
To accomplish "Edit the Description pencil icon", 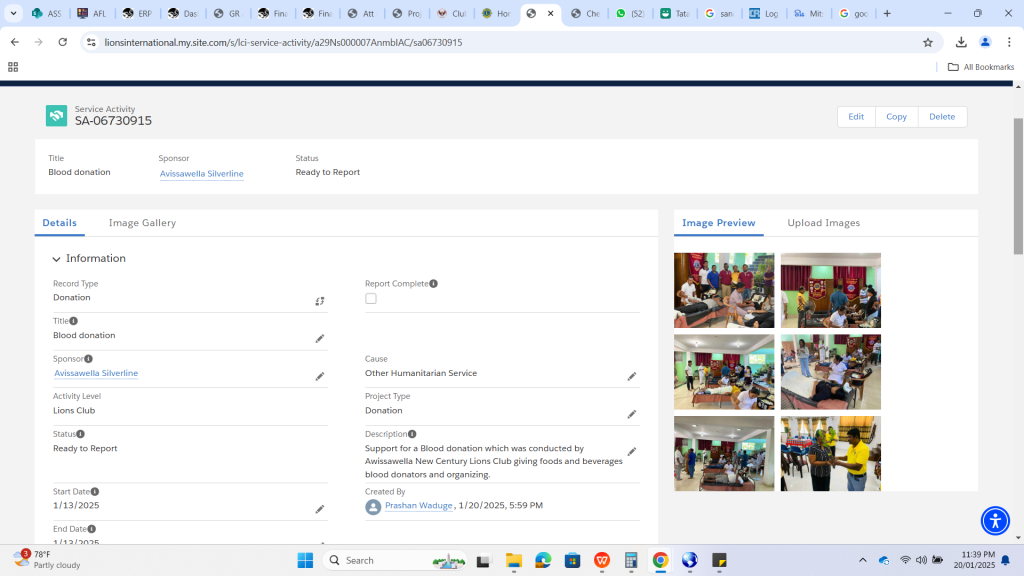I will tap(632, 451).
